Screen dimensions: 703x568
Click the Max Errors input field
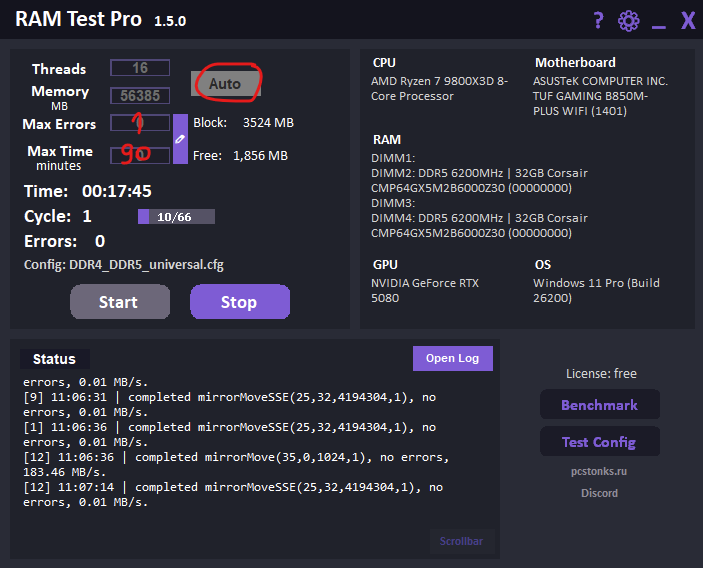[x=140, y=123]
